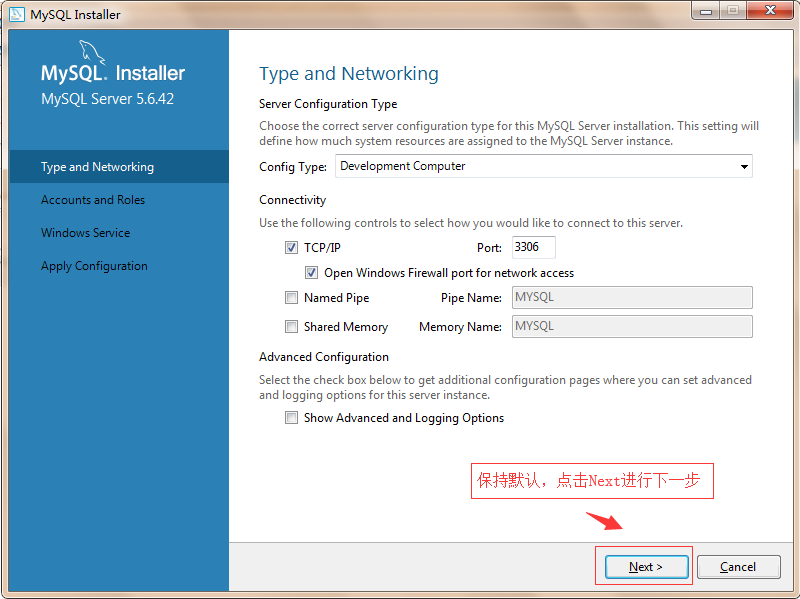The height and width of the screenshot is (599, 800).
Task: Click the MySQL dolphin logo in sidebar
Action: [92, 53]
